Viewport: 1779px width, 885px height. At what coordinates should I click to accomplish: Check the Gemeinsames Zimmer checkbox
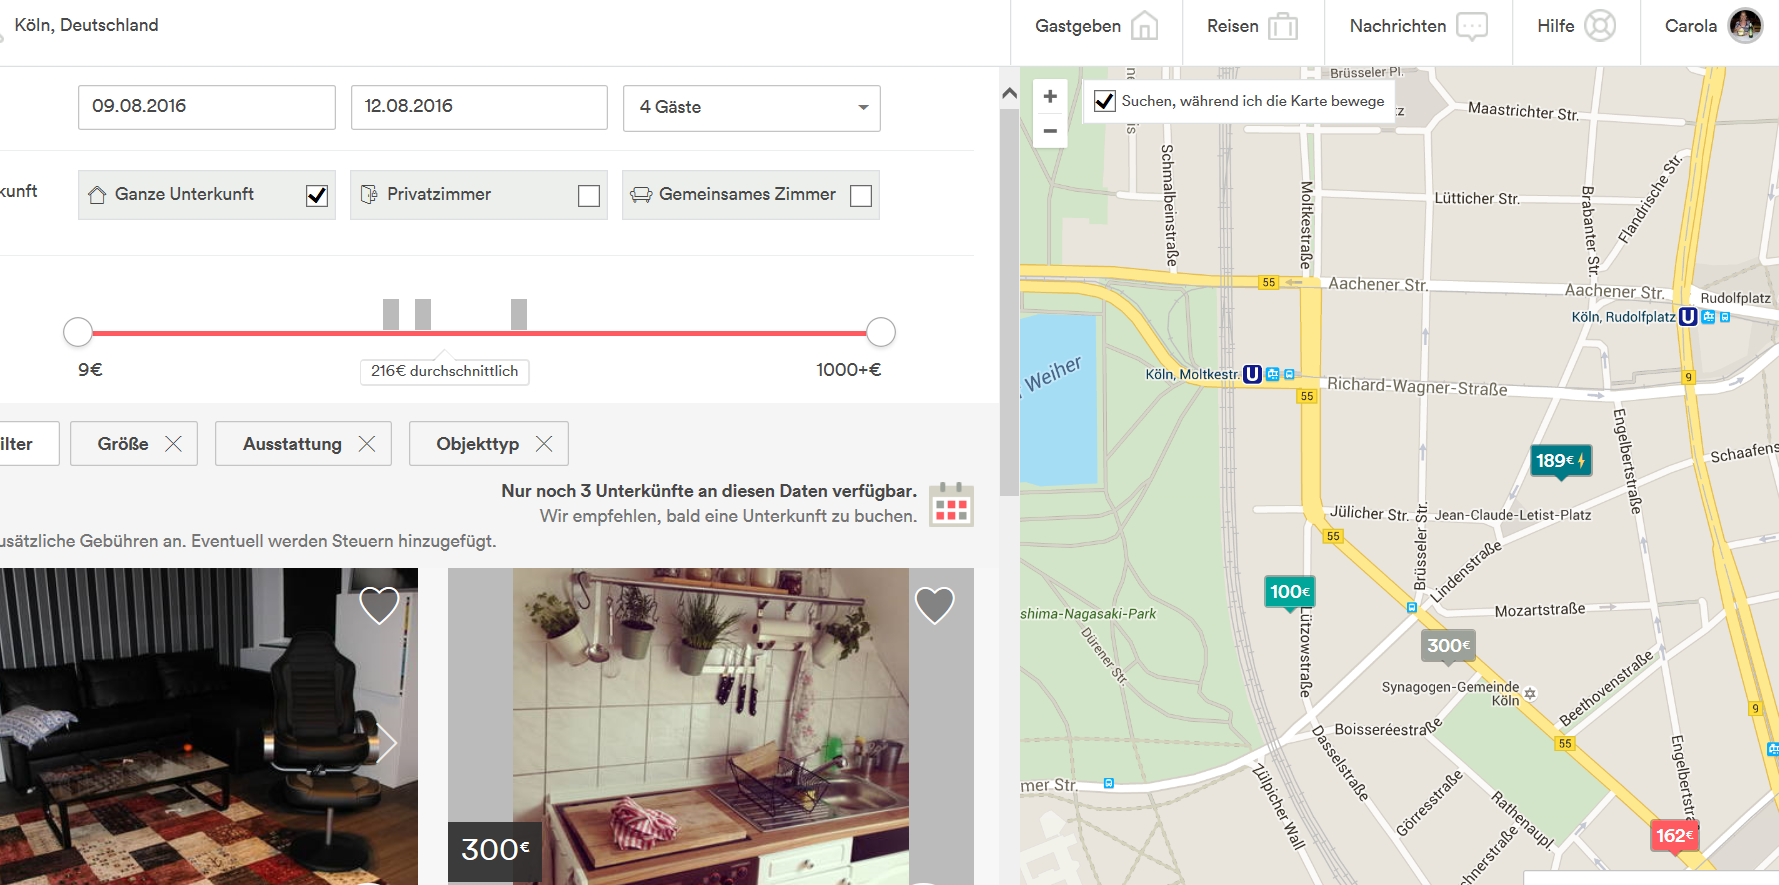coord(861,196)
